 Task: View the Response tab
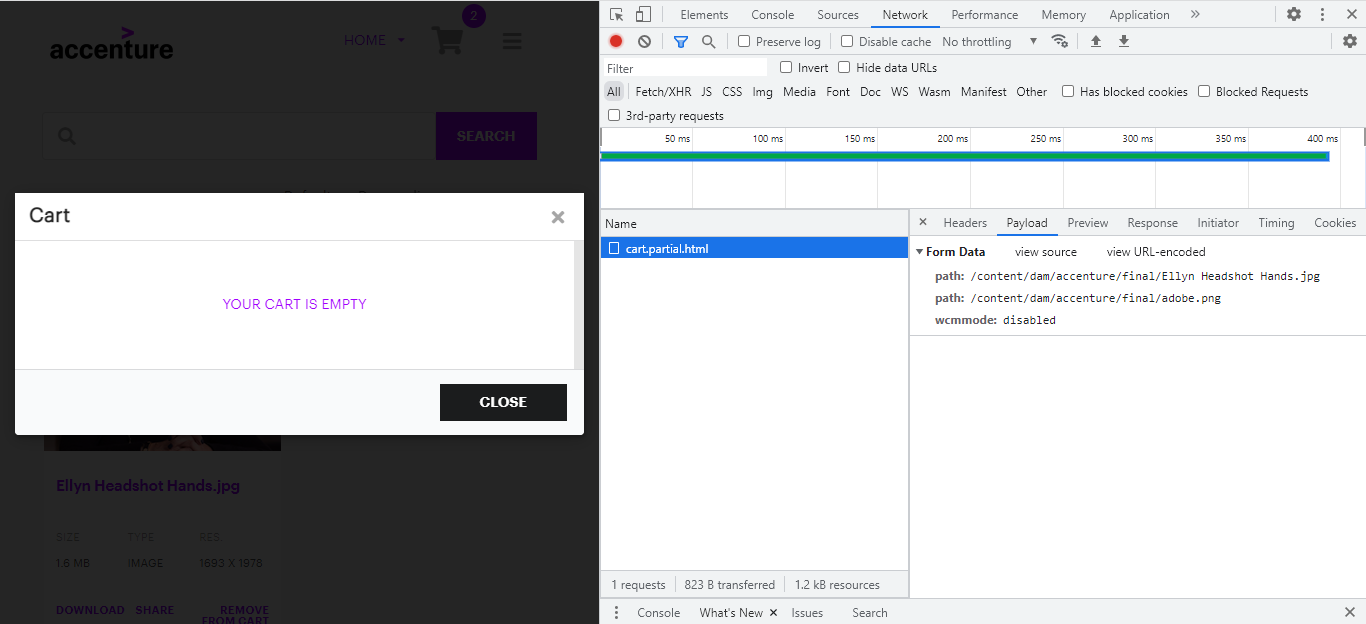pos(1153,223)
